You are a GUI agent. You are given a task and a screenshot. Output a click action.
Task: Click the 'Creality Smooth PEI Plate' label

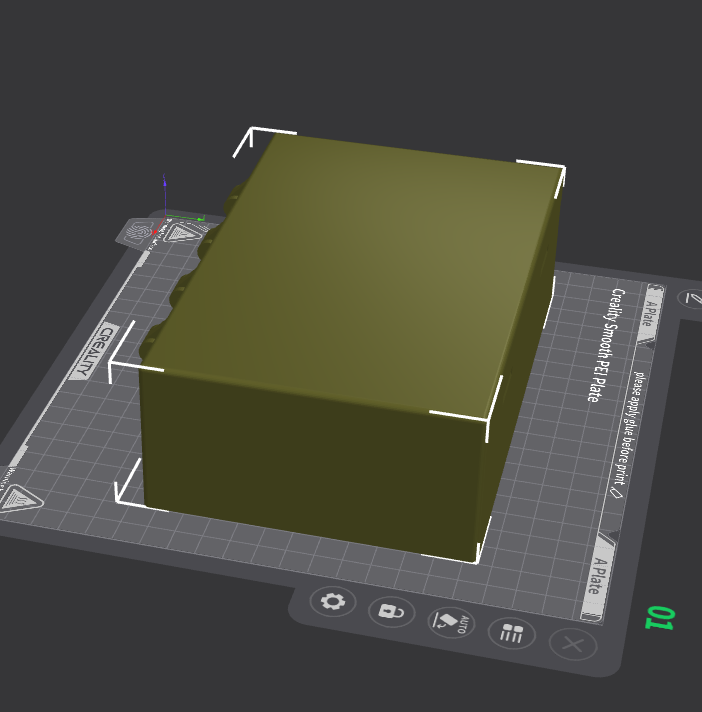click(605, 345)
